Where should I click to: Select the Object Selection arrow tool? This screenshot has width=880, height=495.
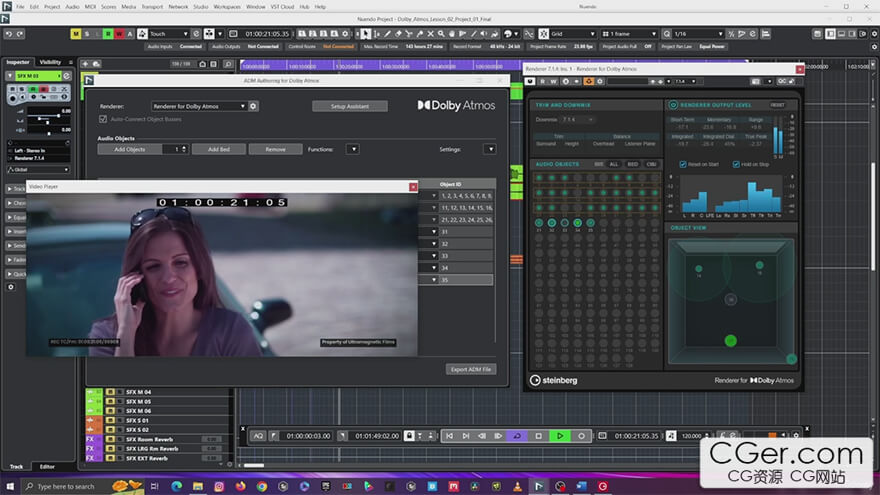[x=365, y=34]
